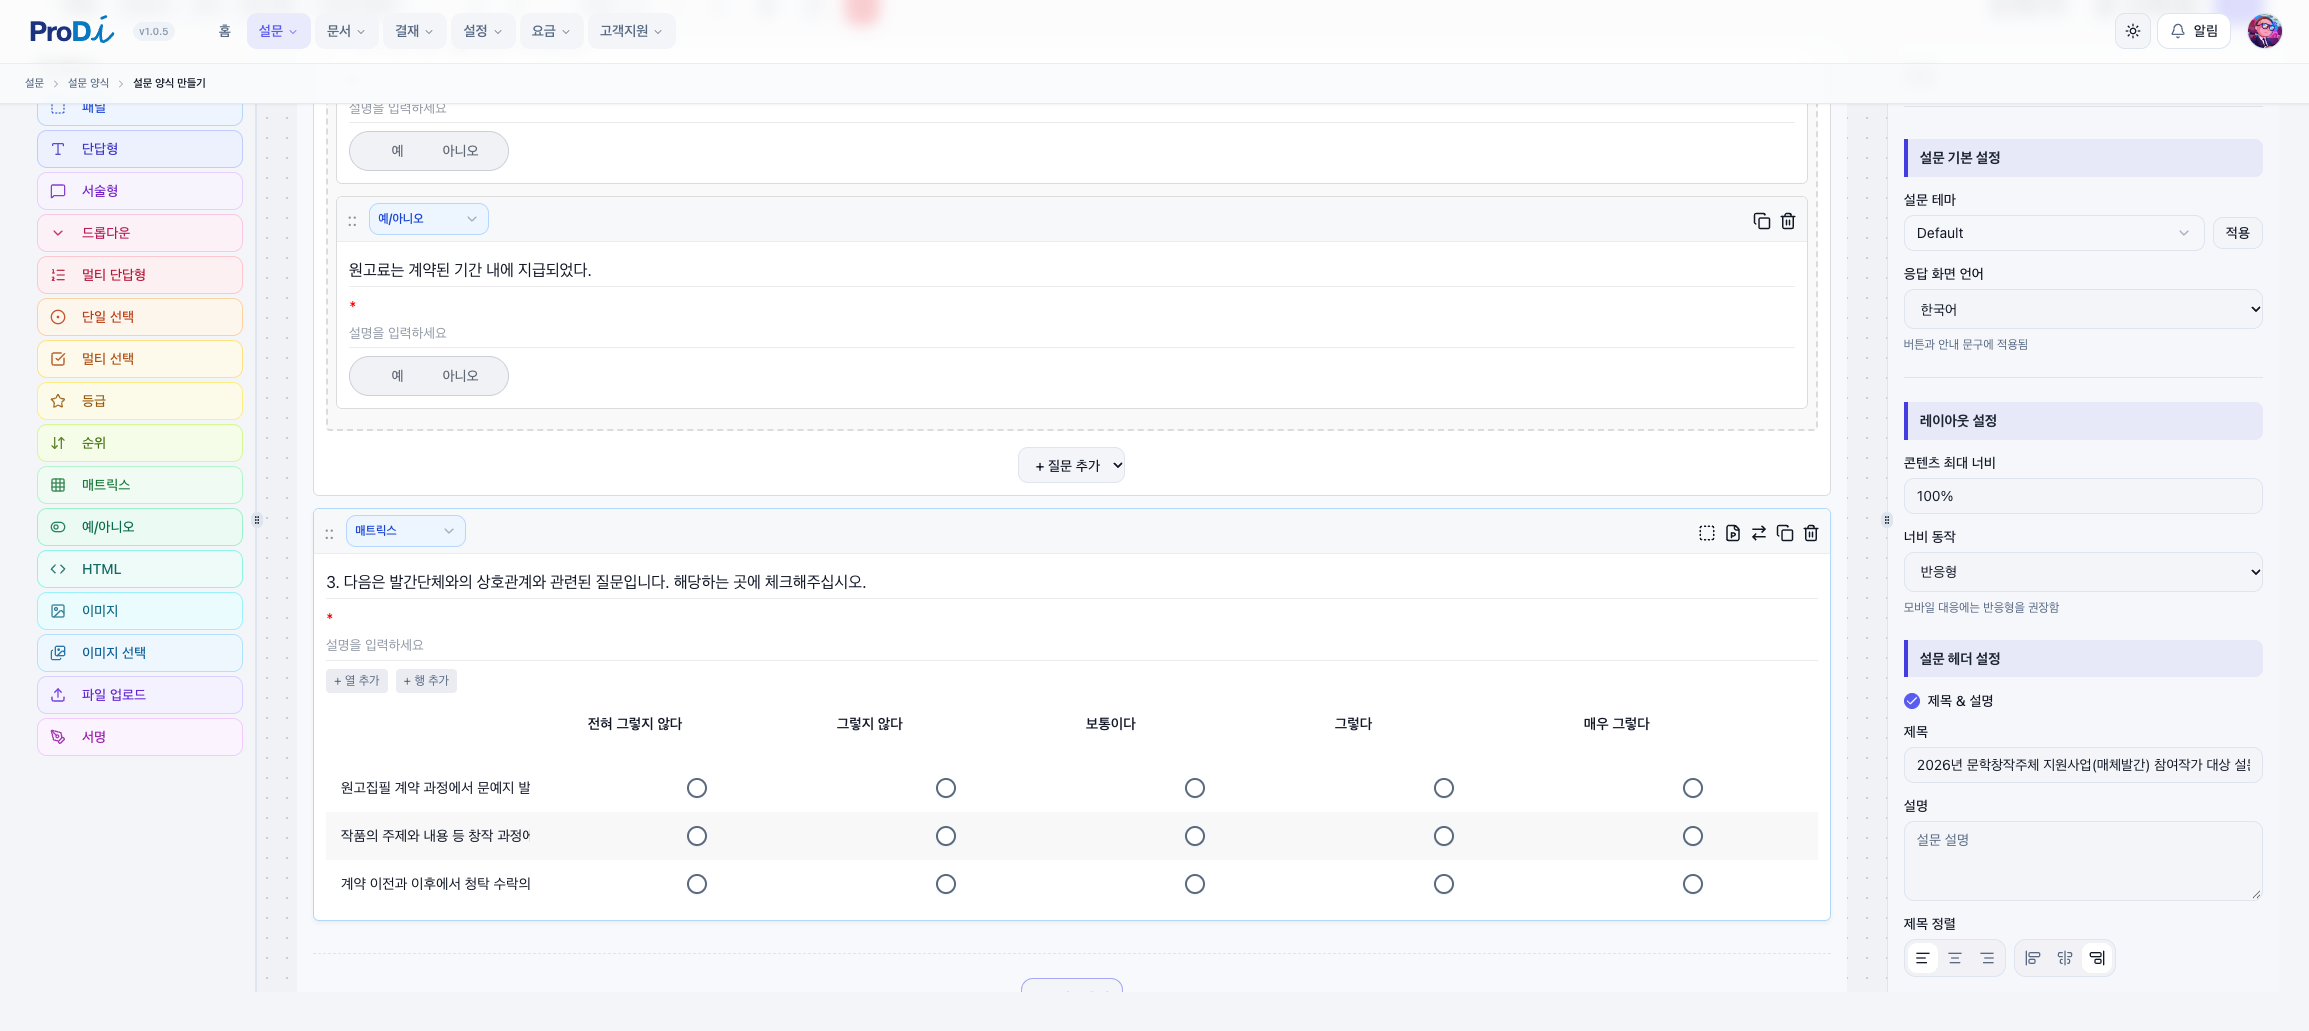Open the 고객지원 menu
This screenshot has width=2309, height=1031.
[631, 31]
